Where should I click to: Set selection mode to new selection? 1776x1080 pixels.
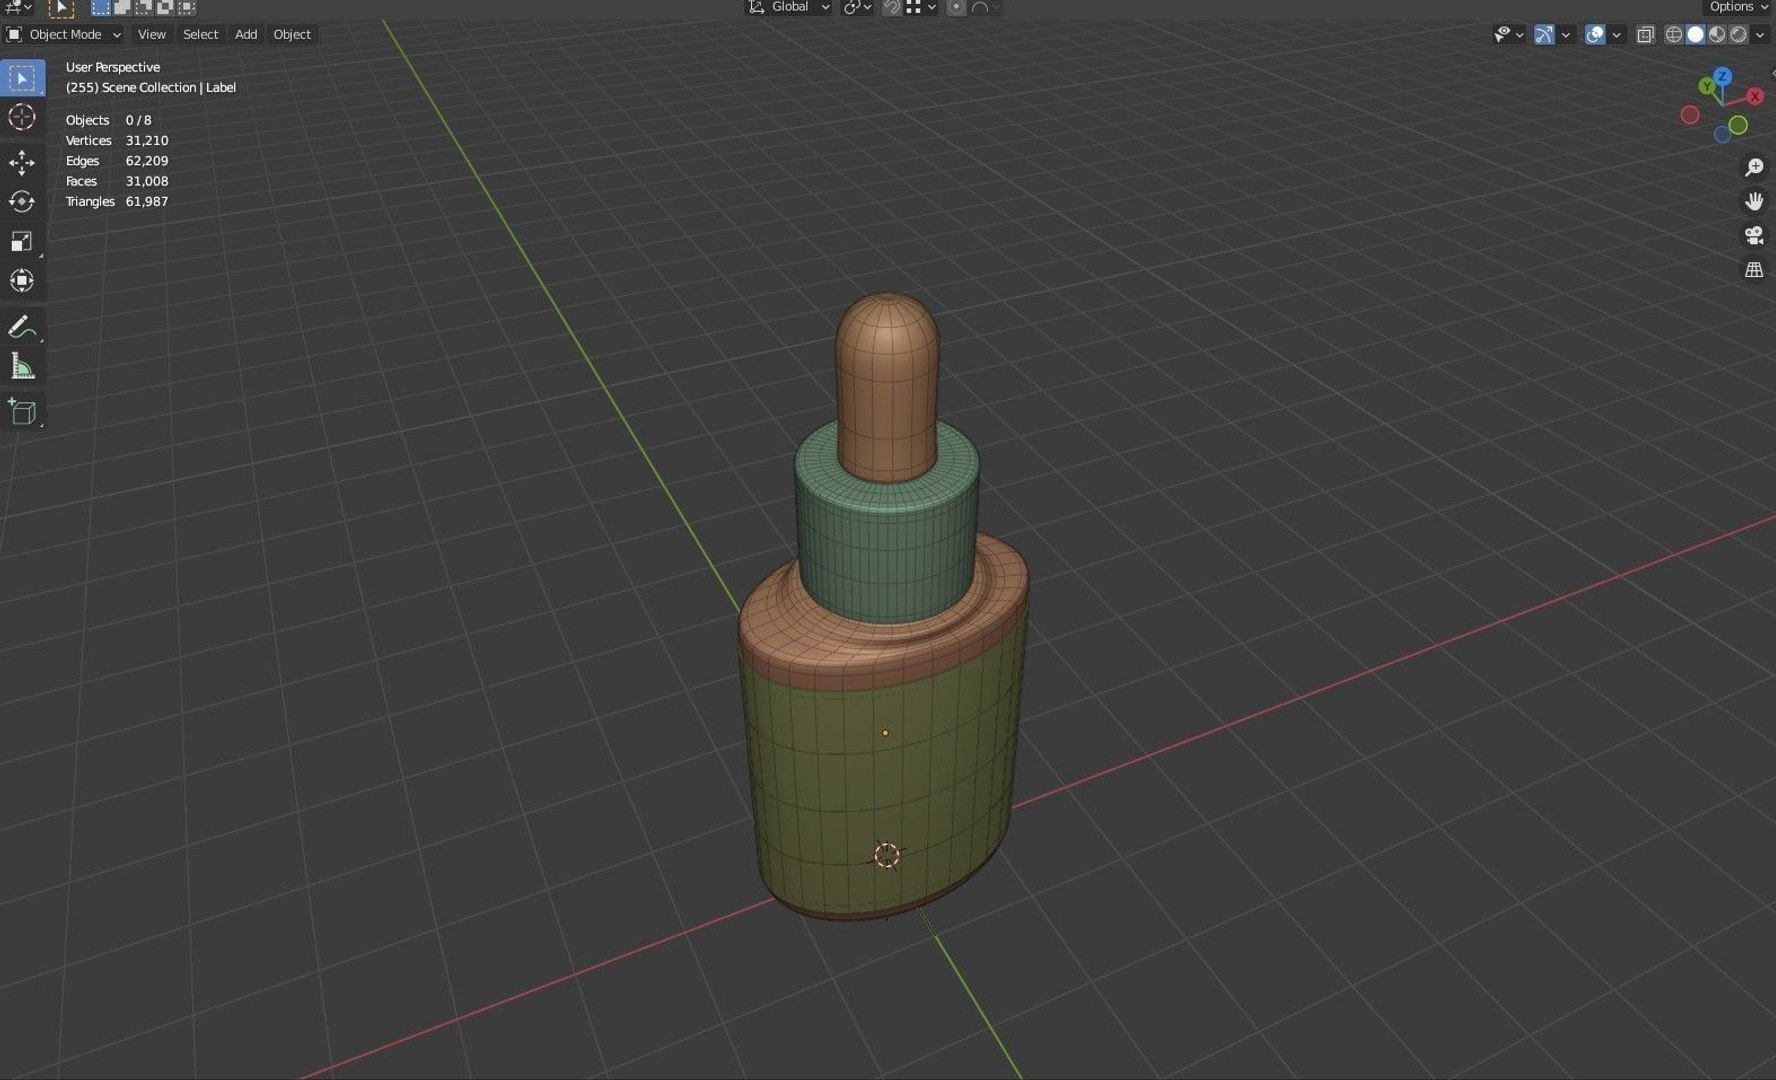(x=101, y=7)
